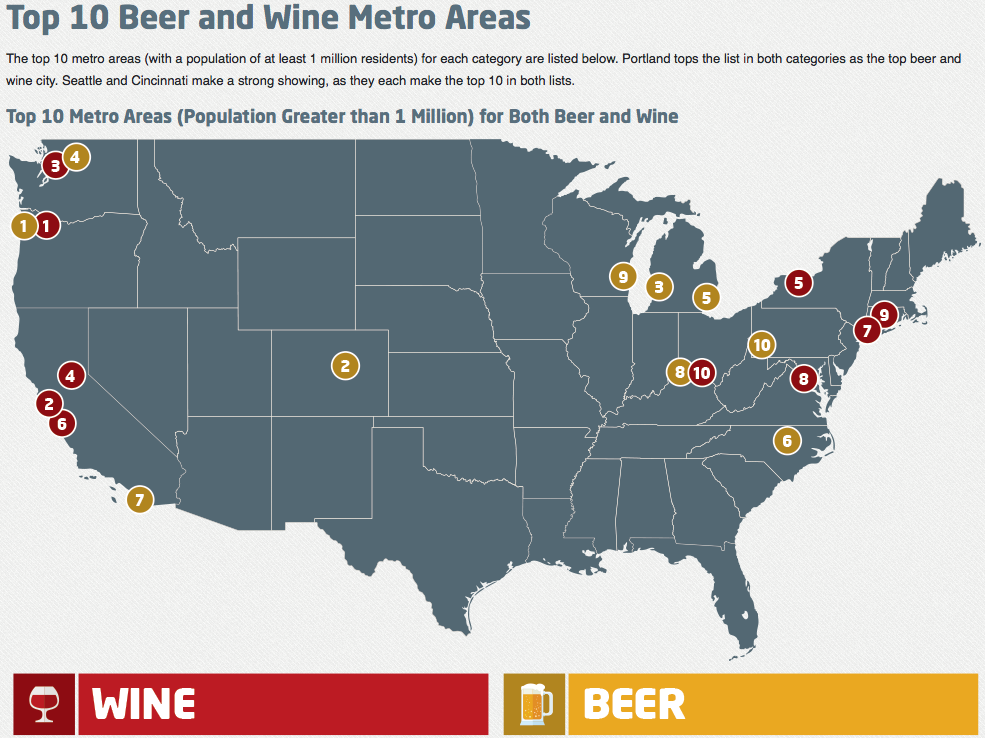Click gold beer marker 4 near Seattle
985x738 pixels.
pos(75,157)
